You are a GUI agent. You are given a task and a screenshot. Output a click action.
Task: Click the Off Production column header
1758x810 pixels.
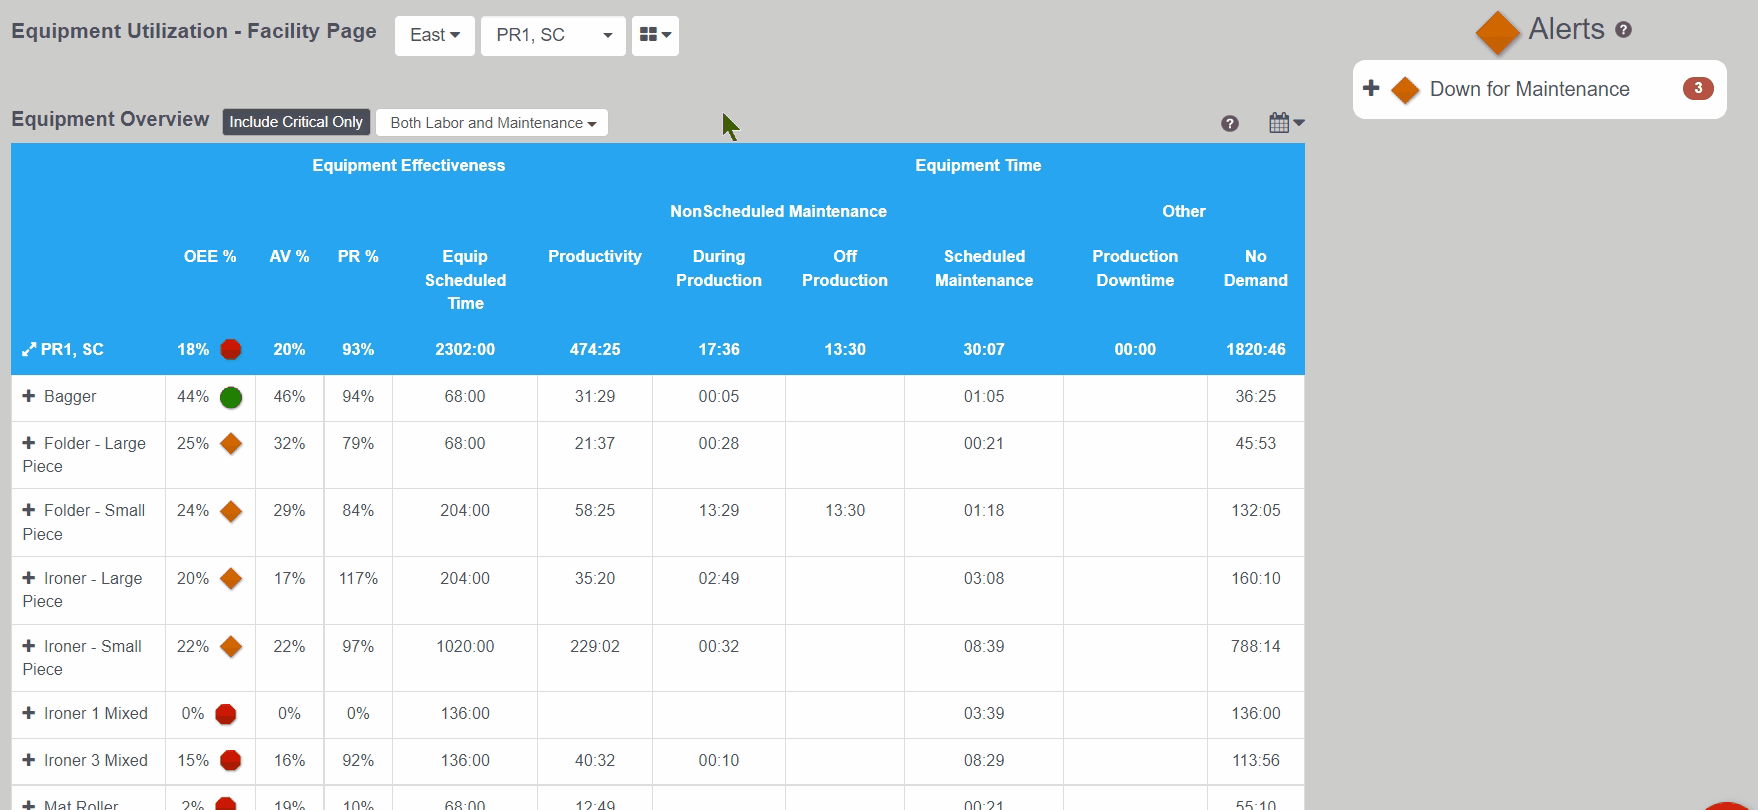pos(845,268)
